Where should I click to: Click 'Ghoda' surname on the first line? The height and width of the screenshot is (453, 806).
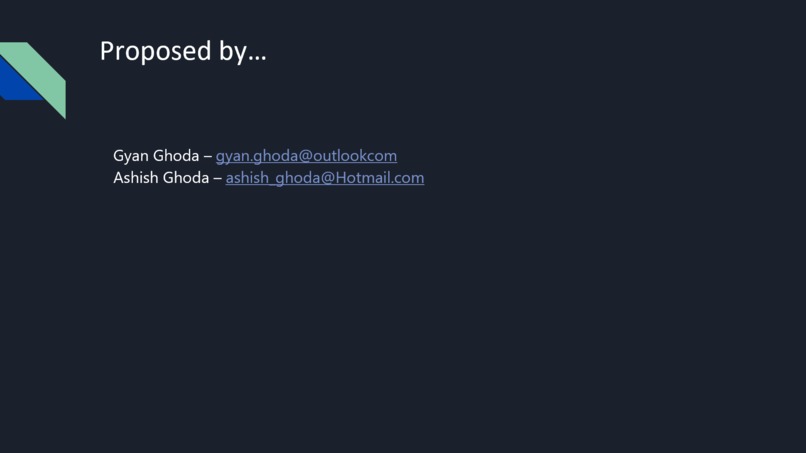click(x=176, y=156)
